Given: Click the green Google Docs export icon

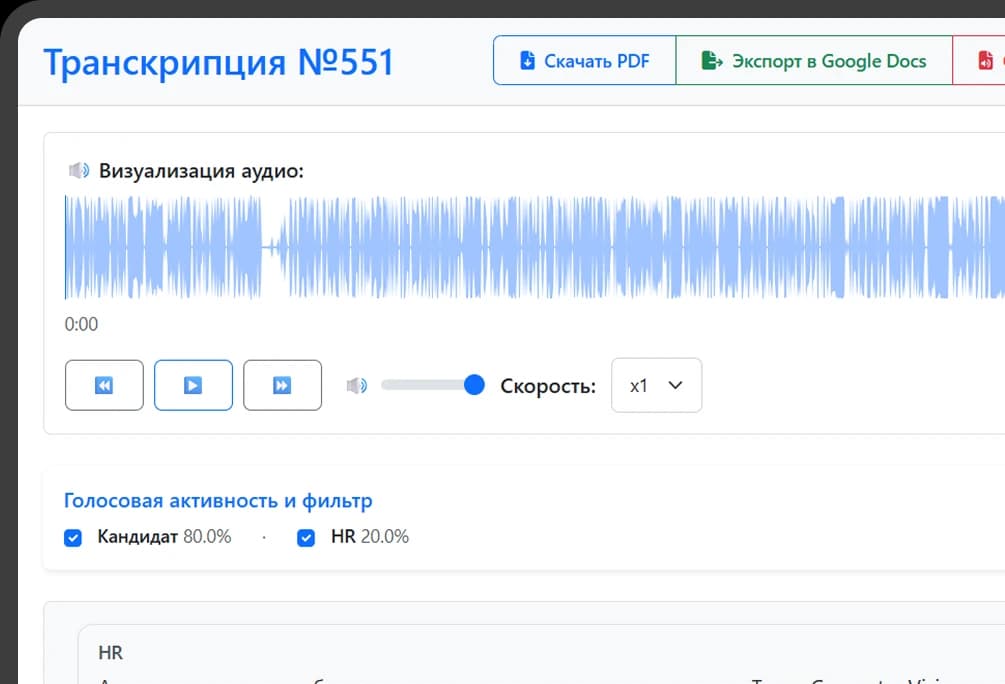Looking at the screenshot, I should click(x=711, y=61).
